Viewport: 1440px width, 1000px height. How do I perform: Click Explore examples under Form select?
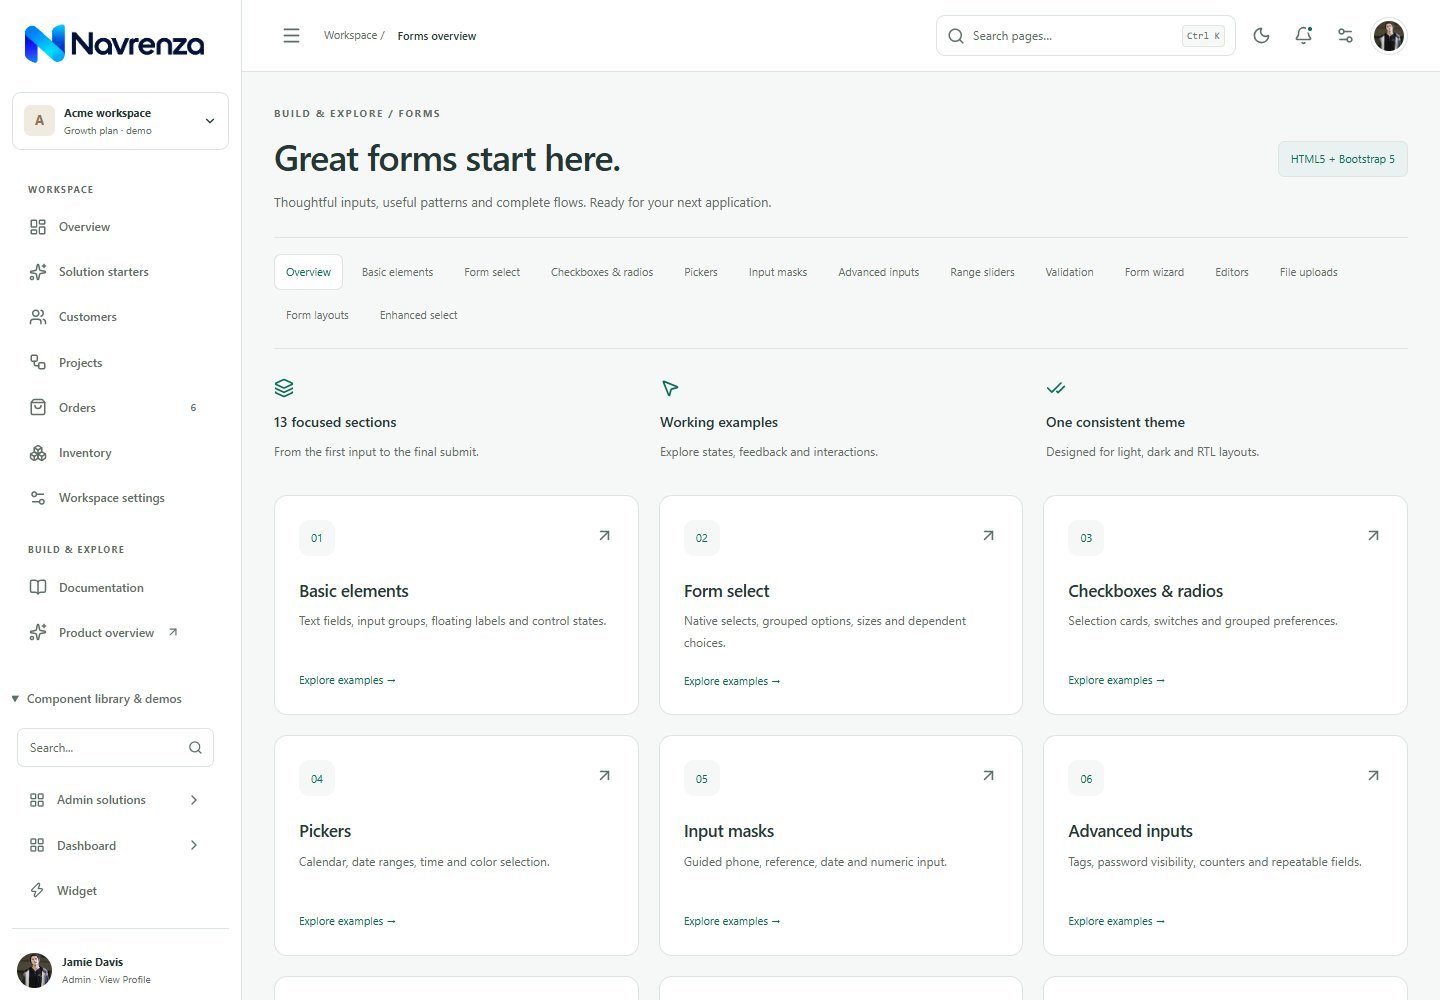[x=732, y=681]
